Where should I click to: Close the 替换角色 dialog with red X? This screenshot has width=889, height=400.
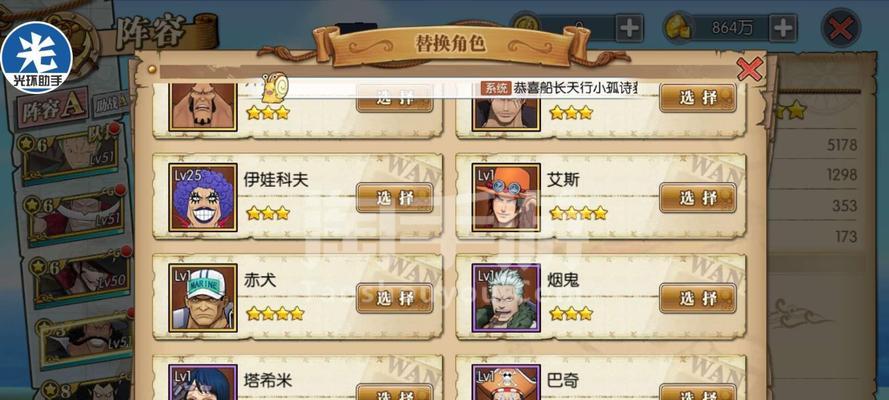click(x=750, y=69)
